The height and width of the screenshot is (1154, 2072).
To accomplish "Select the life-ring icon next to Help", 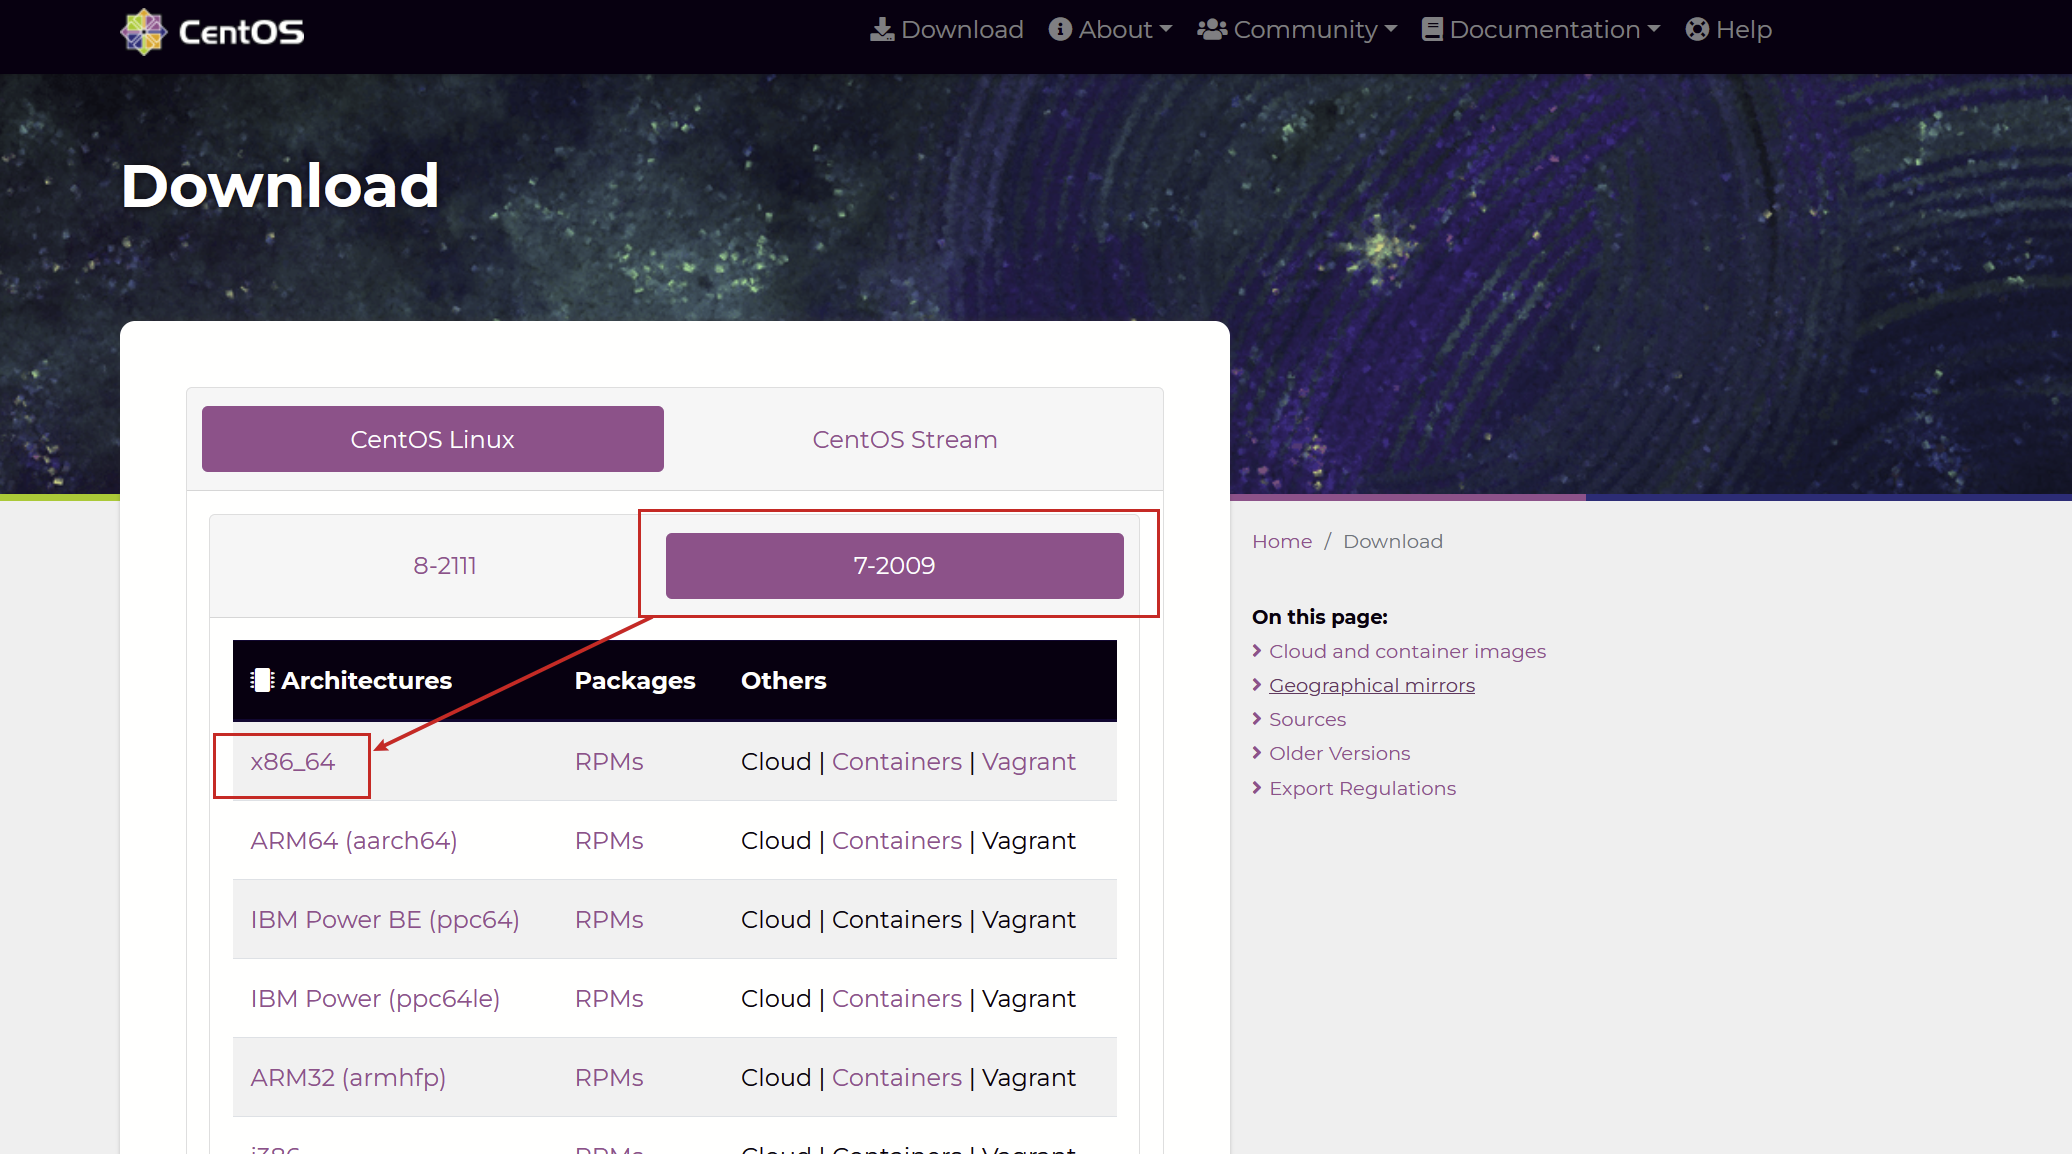I will pos(1696,29).
